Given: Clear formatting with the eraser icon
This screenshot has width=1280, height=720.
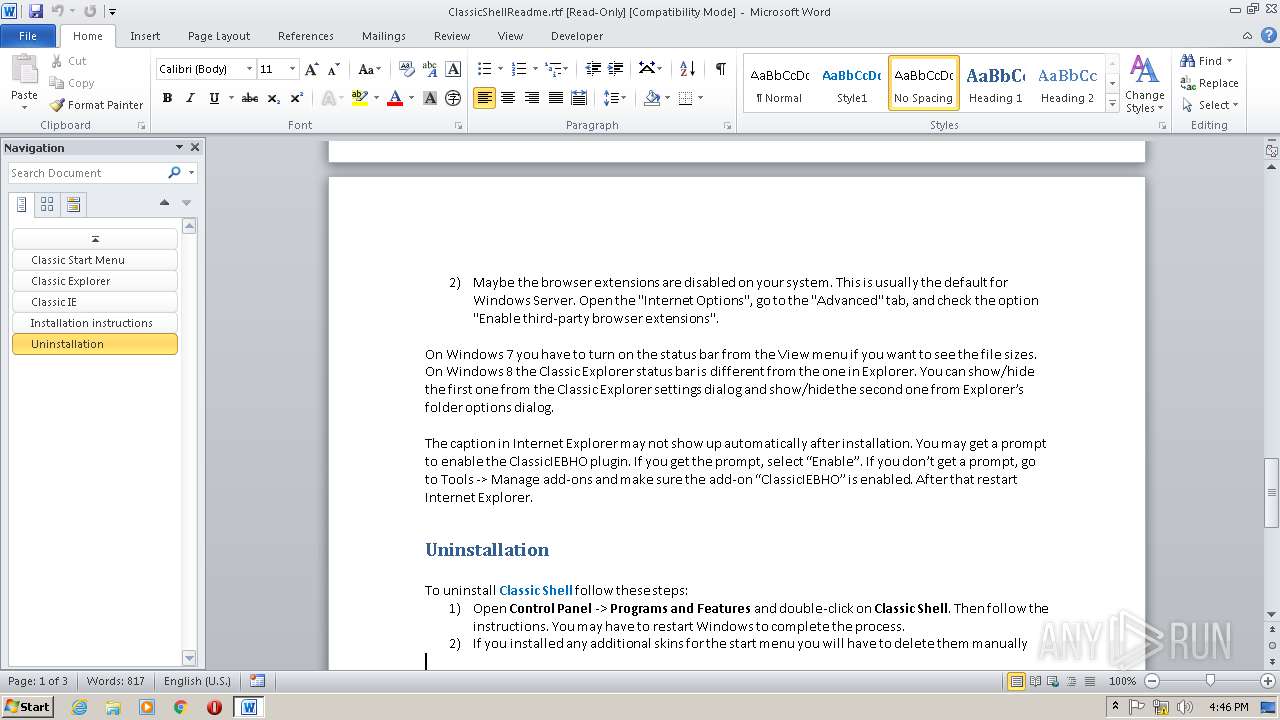Looking at the screenshot, I should point(407,69).
